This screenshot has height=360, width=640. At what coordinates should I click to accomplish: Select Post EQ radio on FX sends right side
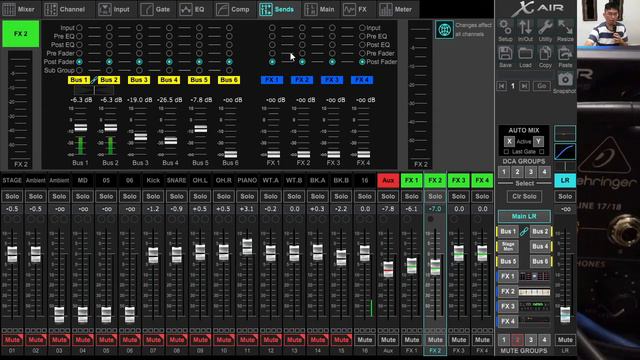pyautogui.click(x=362, y=45)
